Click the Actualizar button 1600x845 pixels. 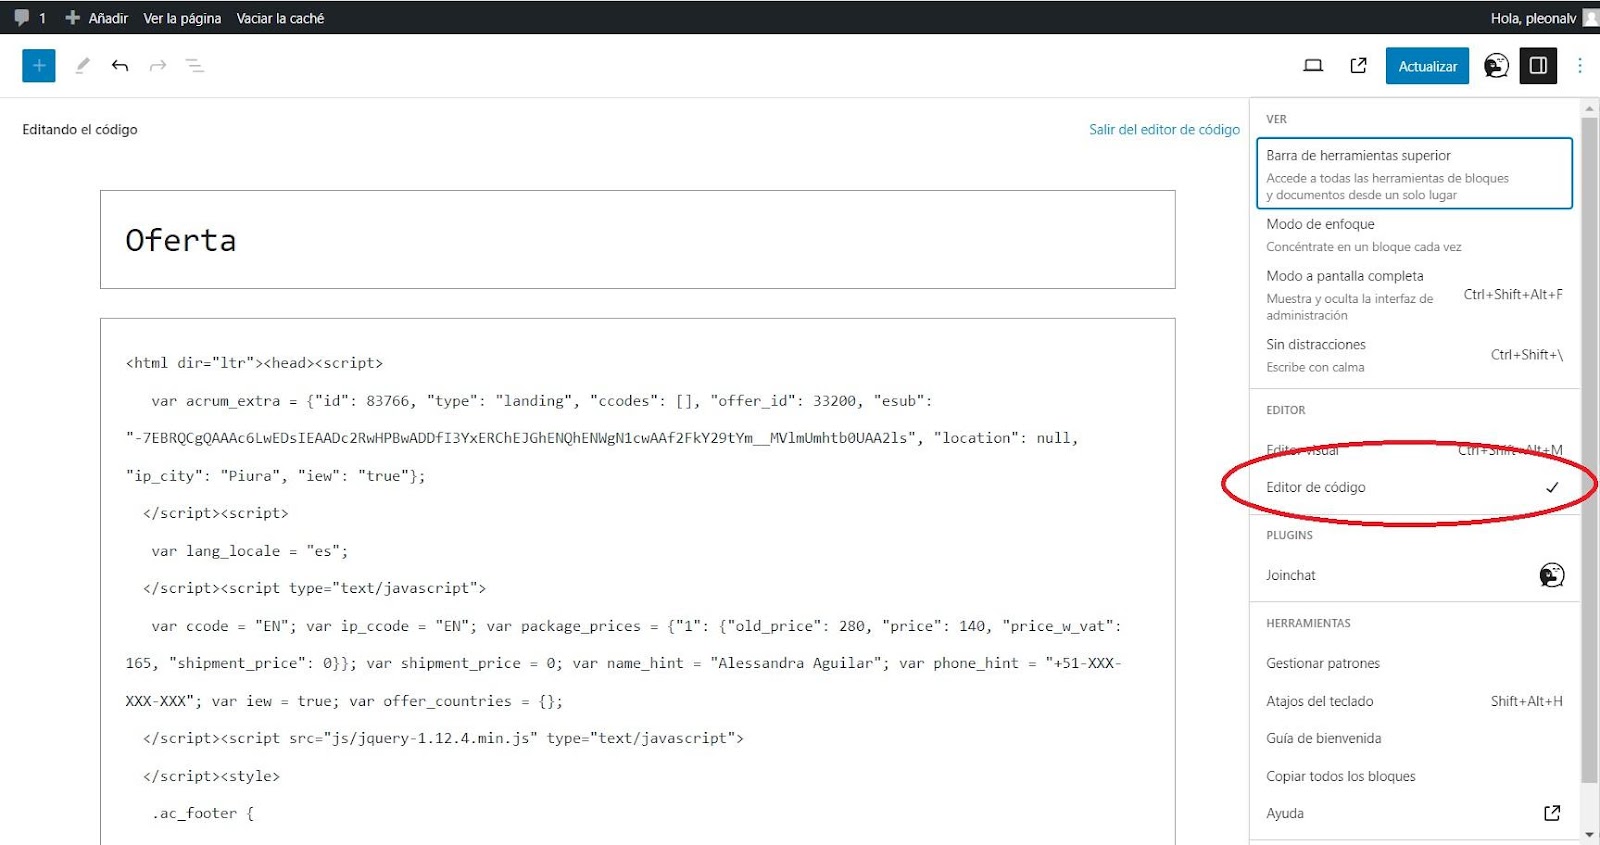pyautogui.click(x=1427, y=66)
